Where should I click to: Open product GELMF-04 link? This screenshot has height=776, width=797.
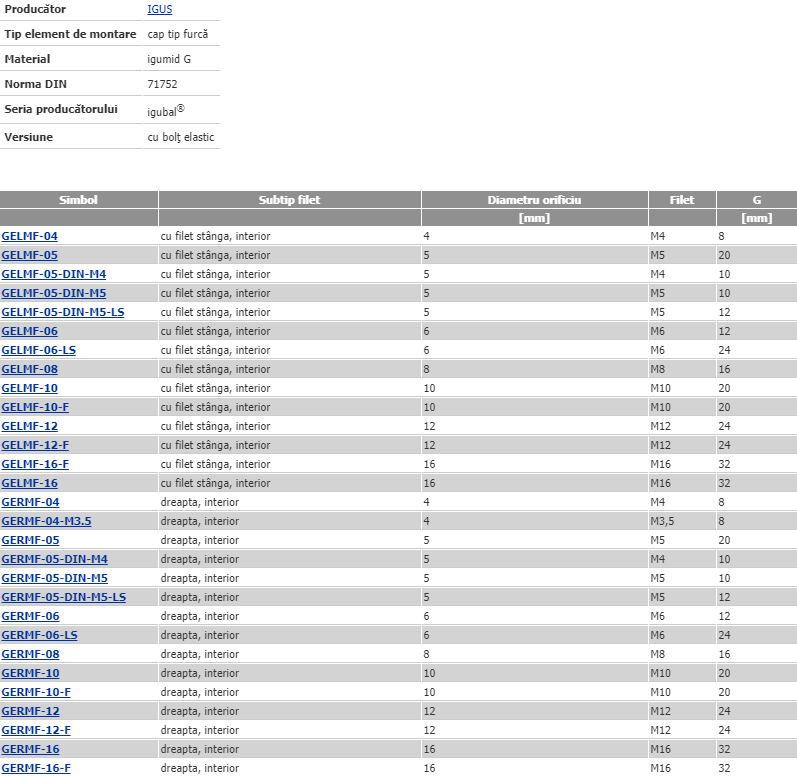[30, 236]
